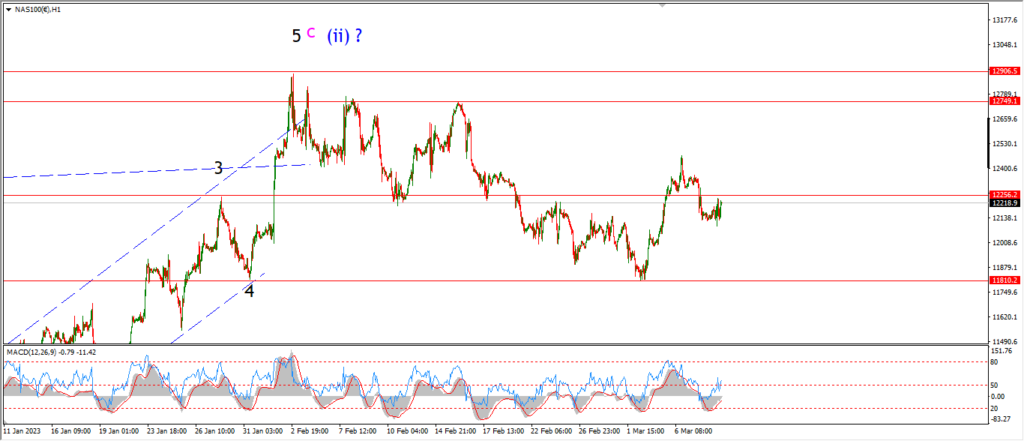Screen dimensions: 1024x441
Task: Click the red 11810.2 price level tag
Action: click(1003, 280)
